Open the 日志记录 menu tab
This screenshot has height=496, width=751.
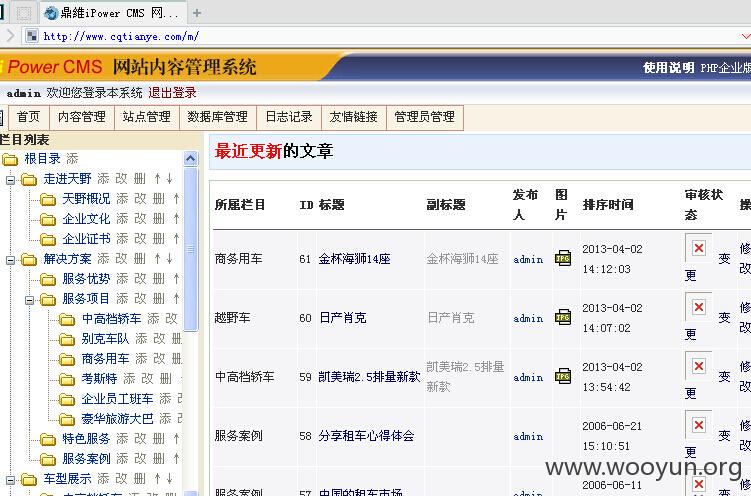click(289, 117)
